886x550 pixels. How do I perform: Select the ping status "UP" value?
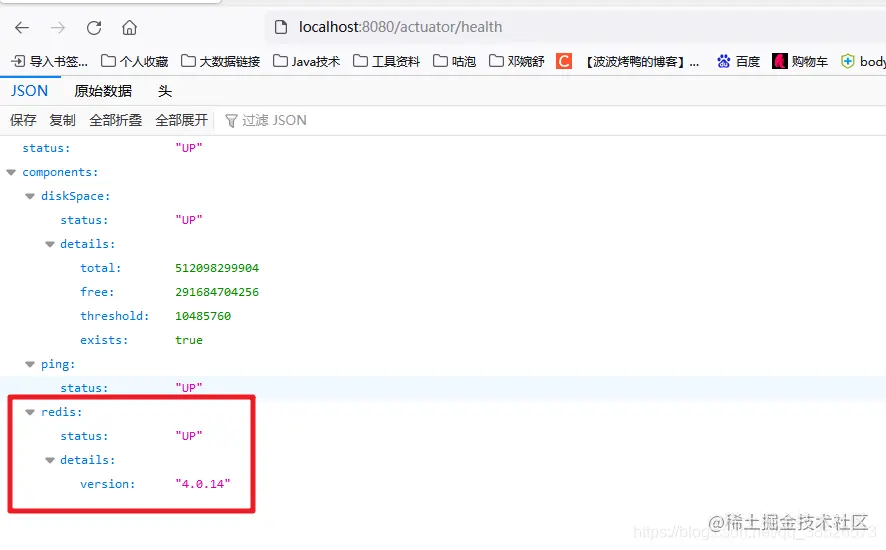(189, 388)
